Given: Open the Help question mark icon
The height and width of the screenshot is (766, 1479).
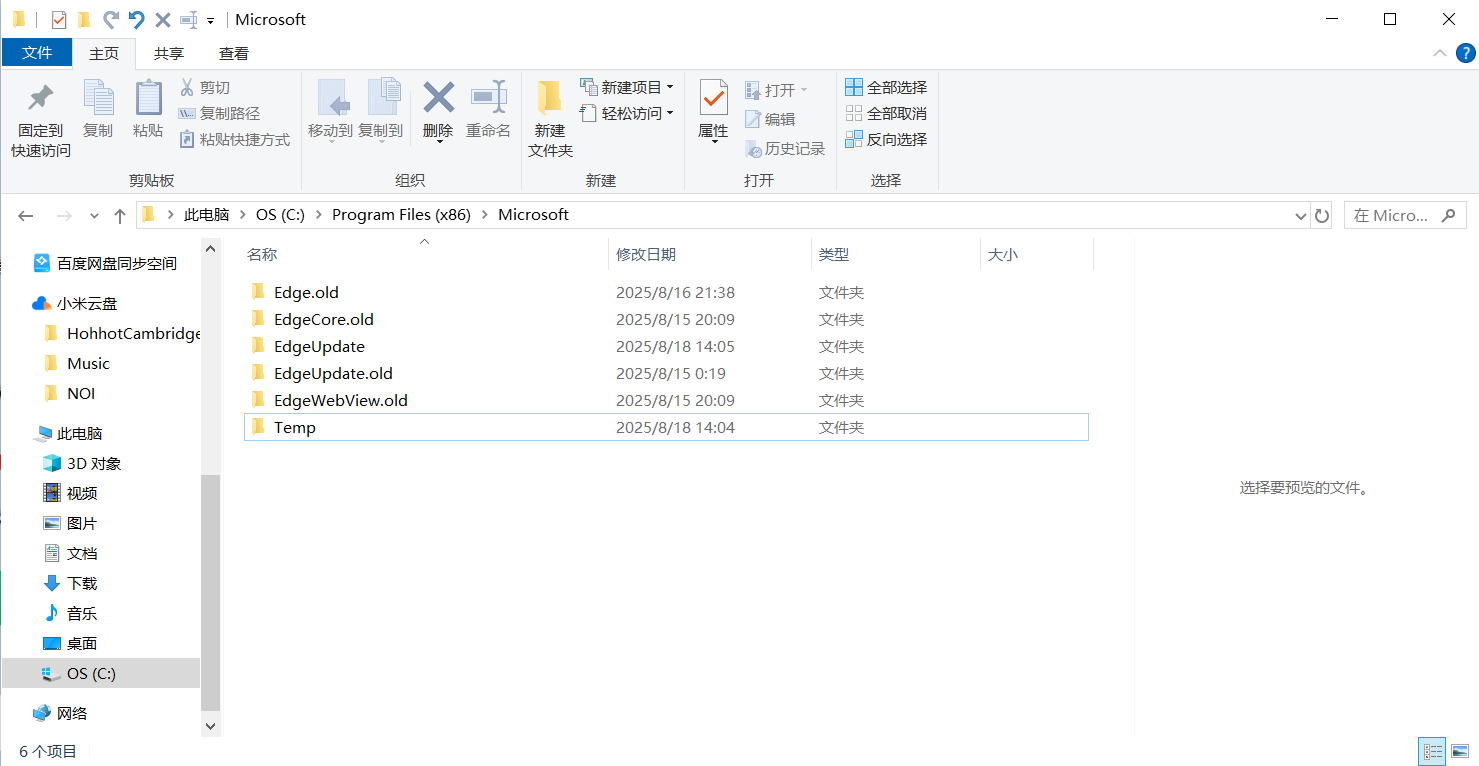Looking at the screenshot, I should [x=1464, y=53].
